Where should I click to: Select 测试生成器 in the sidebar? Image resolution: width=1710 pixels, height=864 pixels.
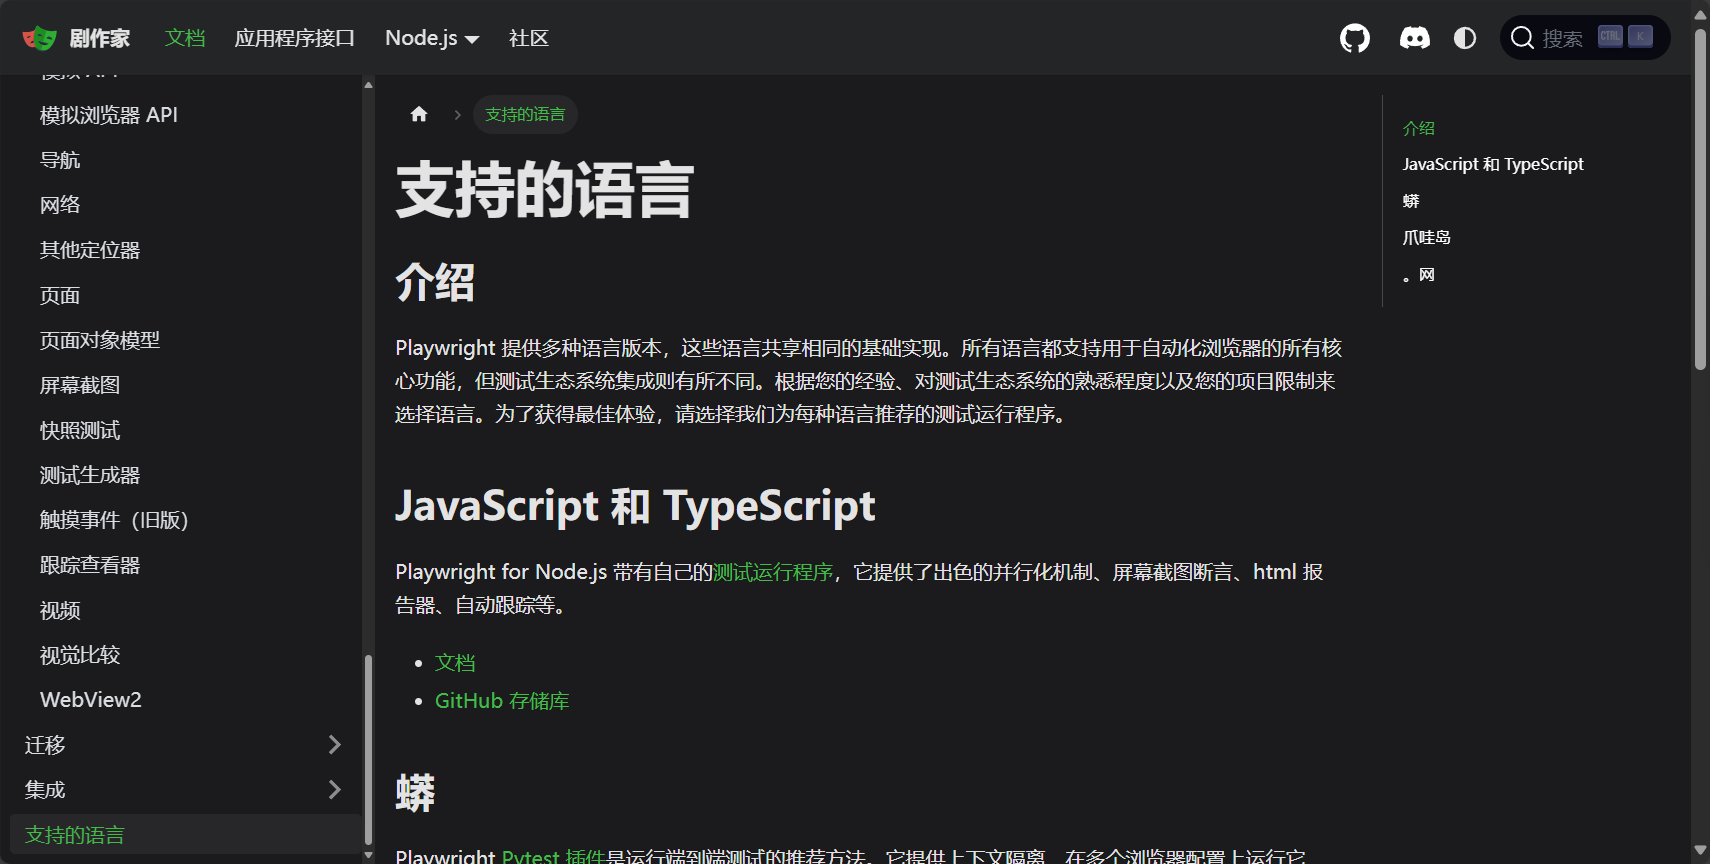click(90, 475)
